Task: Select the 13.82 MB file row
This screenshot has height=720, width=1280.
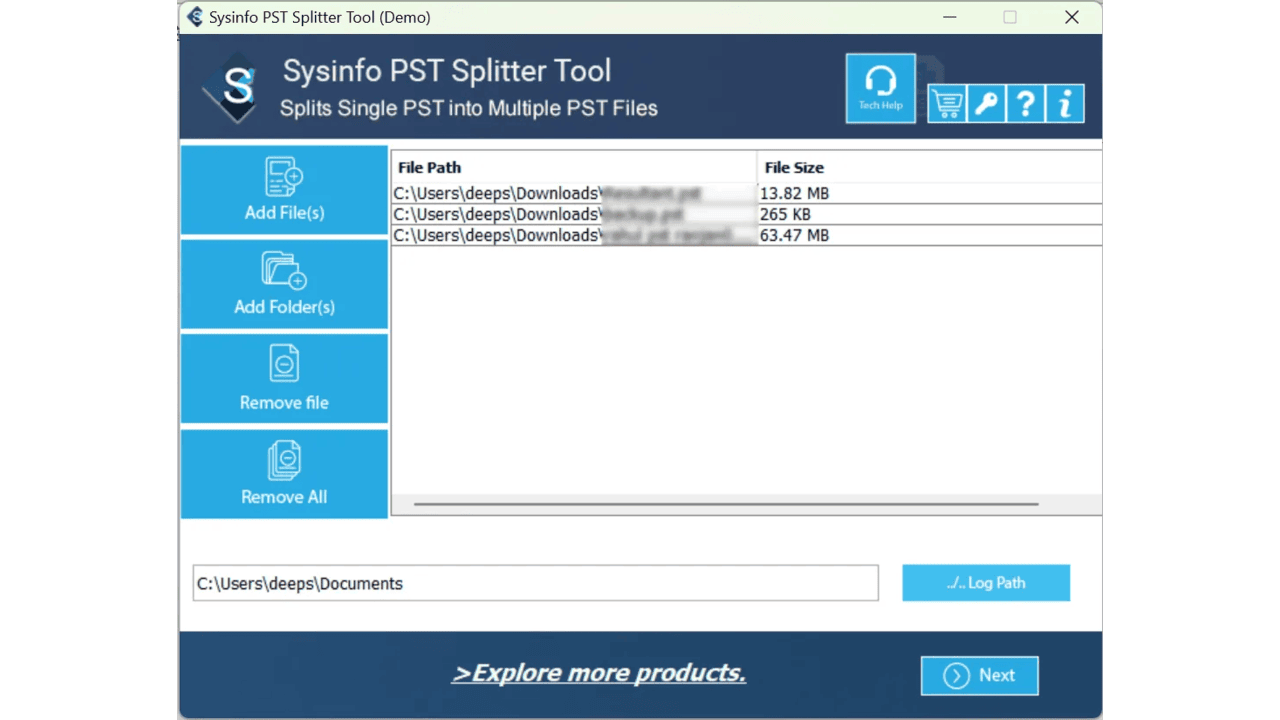Action: coord(746,193)
